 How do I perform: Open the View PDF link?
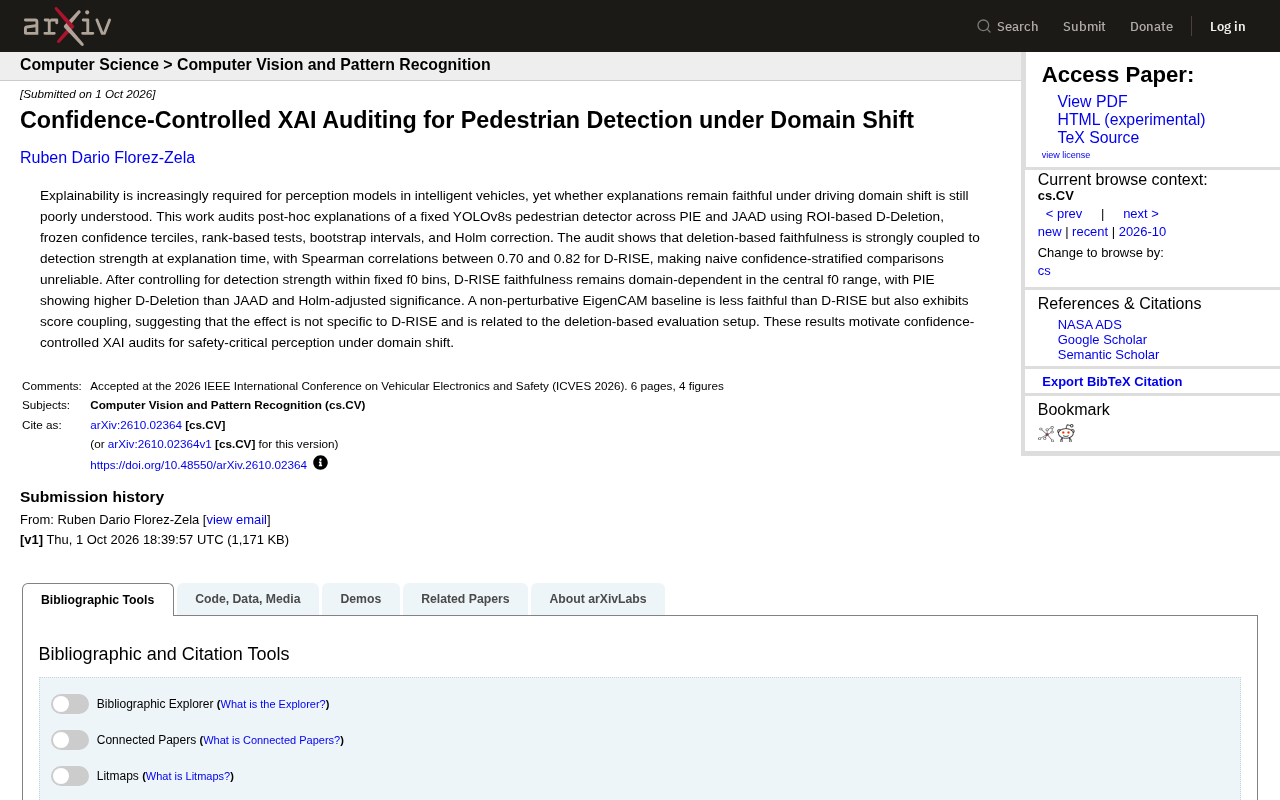[1092, 102]
